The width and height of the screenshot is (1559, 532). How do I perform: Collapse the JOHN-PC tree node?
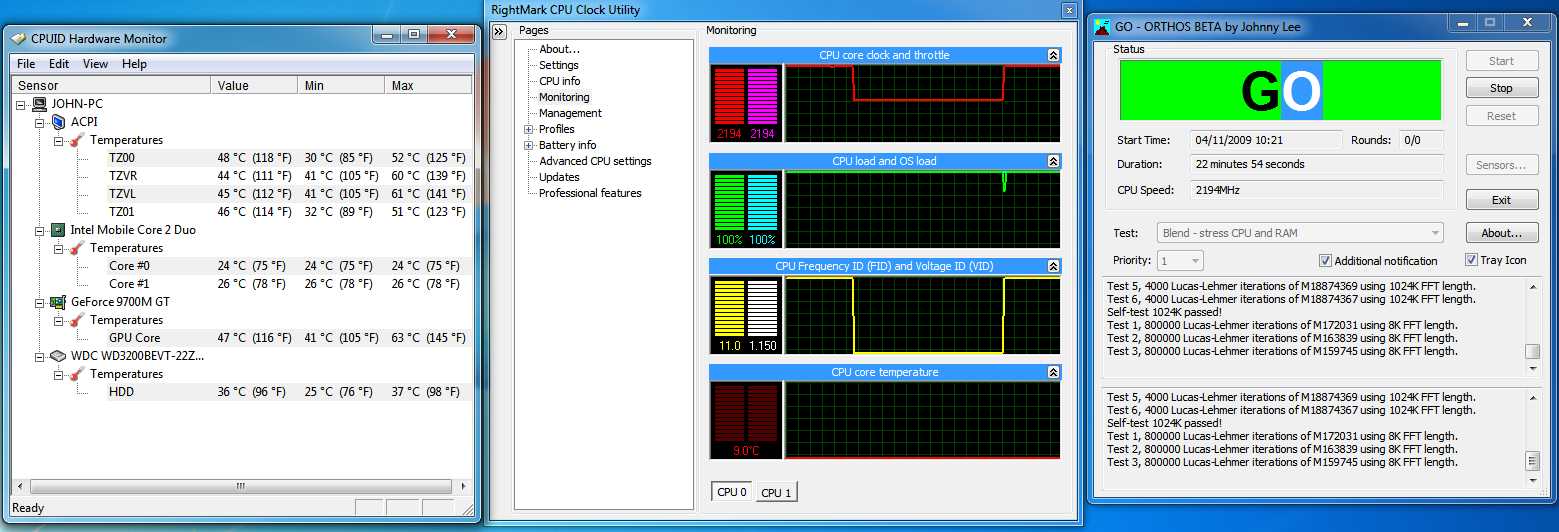click(x=22, y=104)
